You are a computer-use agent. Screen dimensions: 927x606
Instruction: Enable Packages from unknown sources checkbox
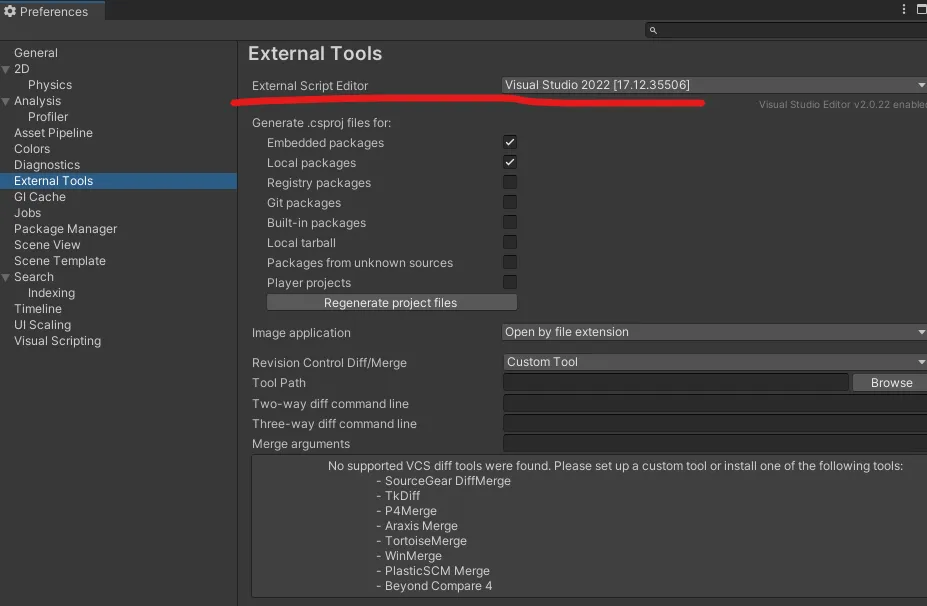coord(510,262)
